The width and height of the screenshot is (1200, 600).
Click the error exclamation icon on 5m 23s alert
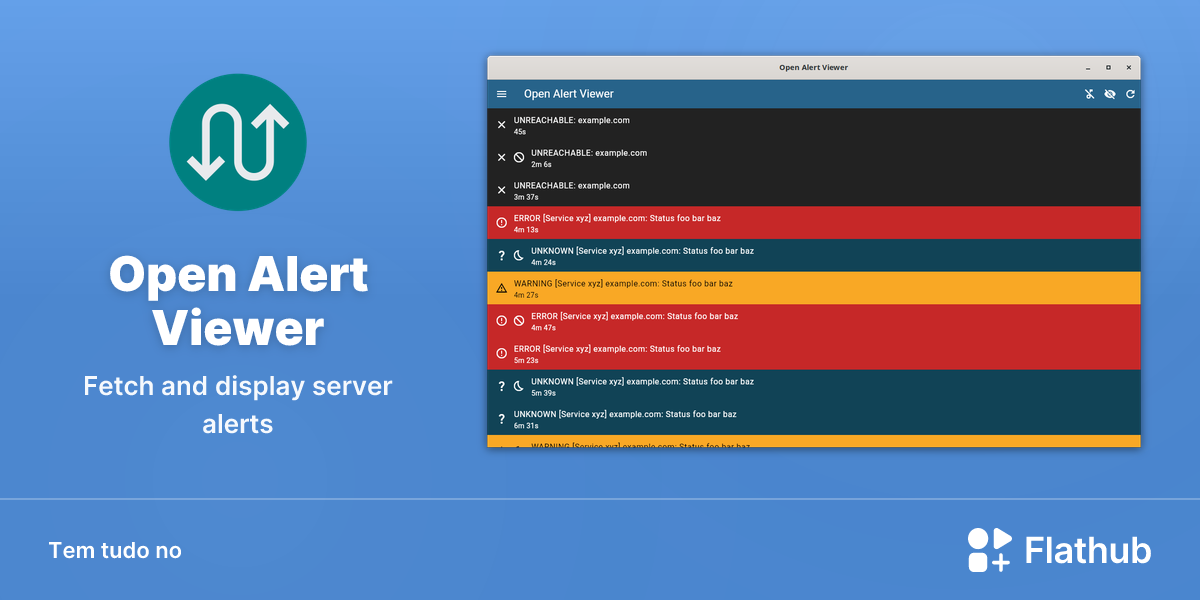point(502,353)
